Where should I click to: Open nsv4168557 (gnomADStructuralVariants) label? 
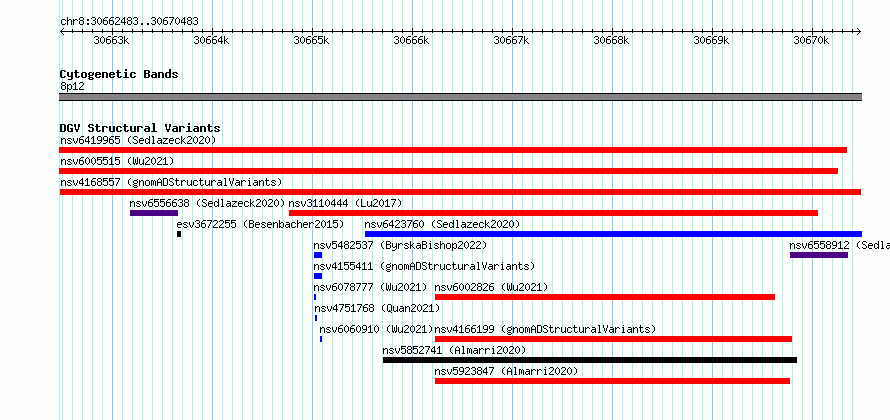tap(171, 182)
